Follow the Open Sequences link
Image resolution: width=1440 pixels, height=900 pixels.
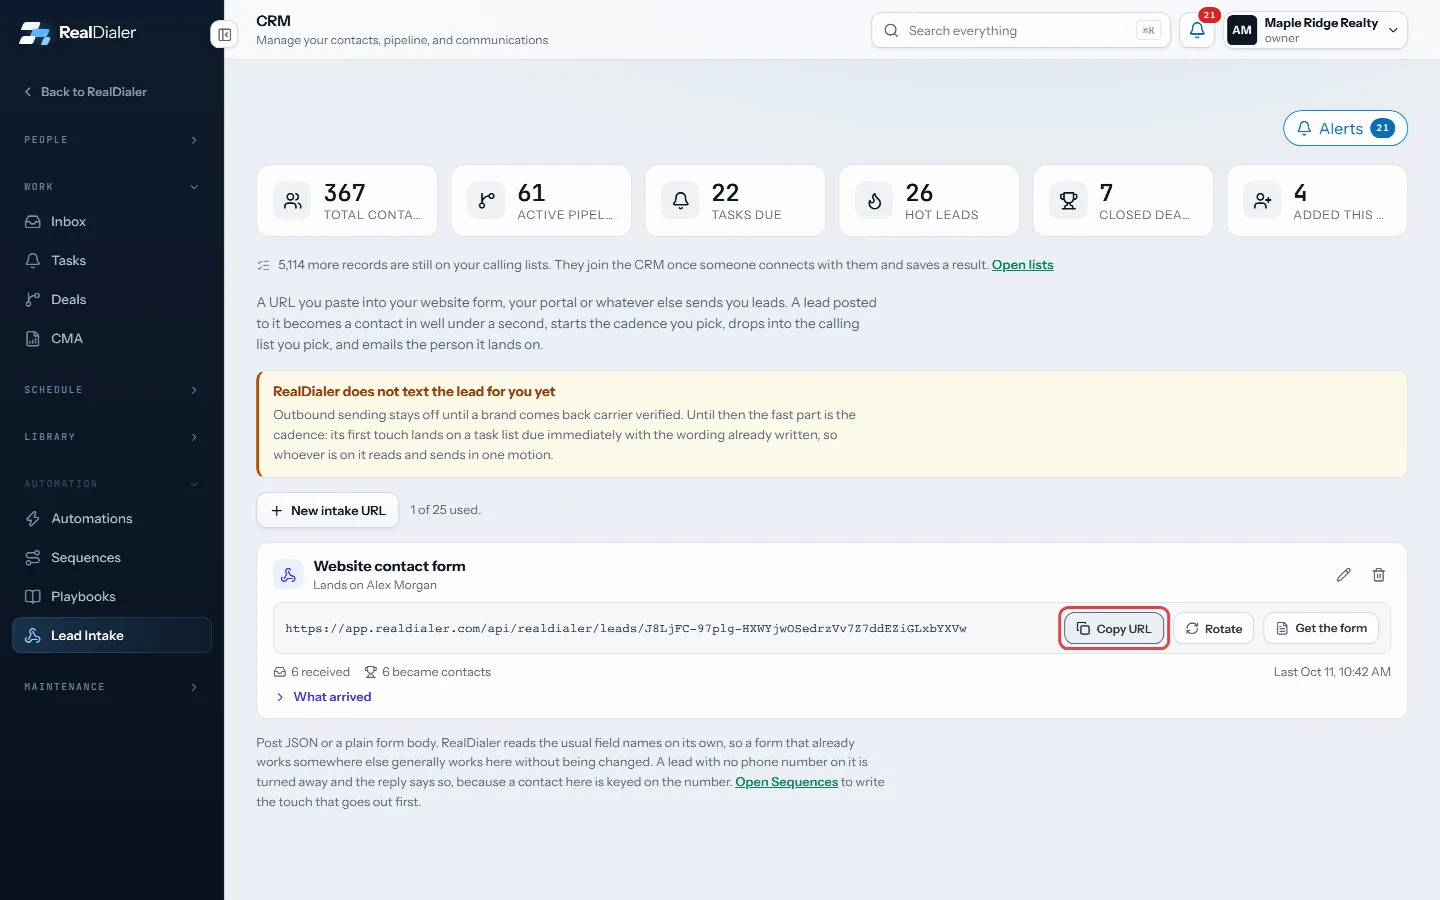click(786, 782)
